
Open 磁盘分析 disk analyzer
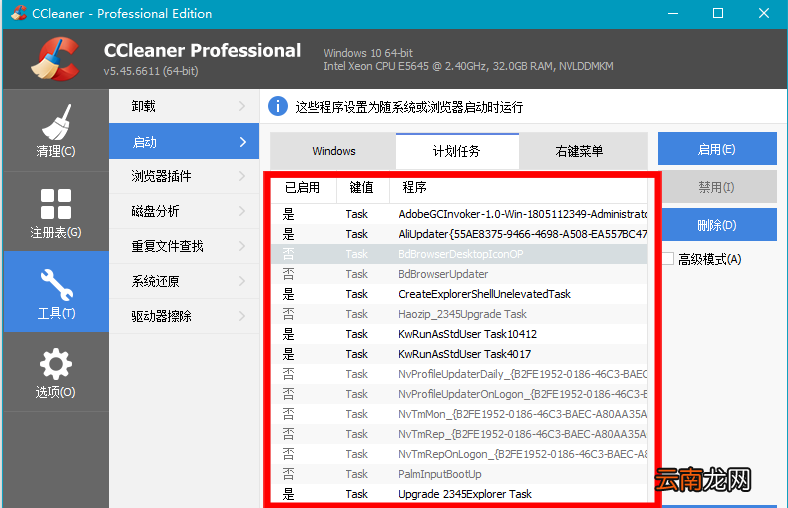184,211
